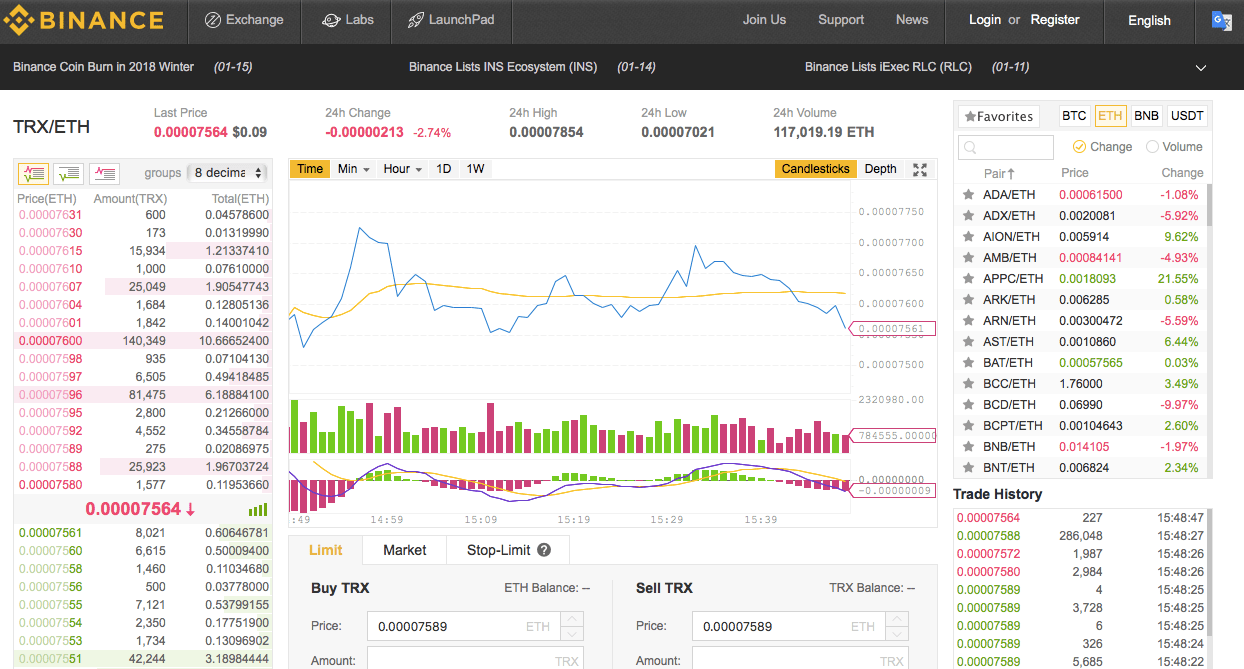Viewport: 1244px width, 669px height.
Task: Click the Login link
Action: coord(985,20)
